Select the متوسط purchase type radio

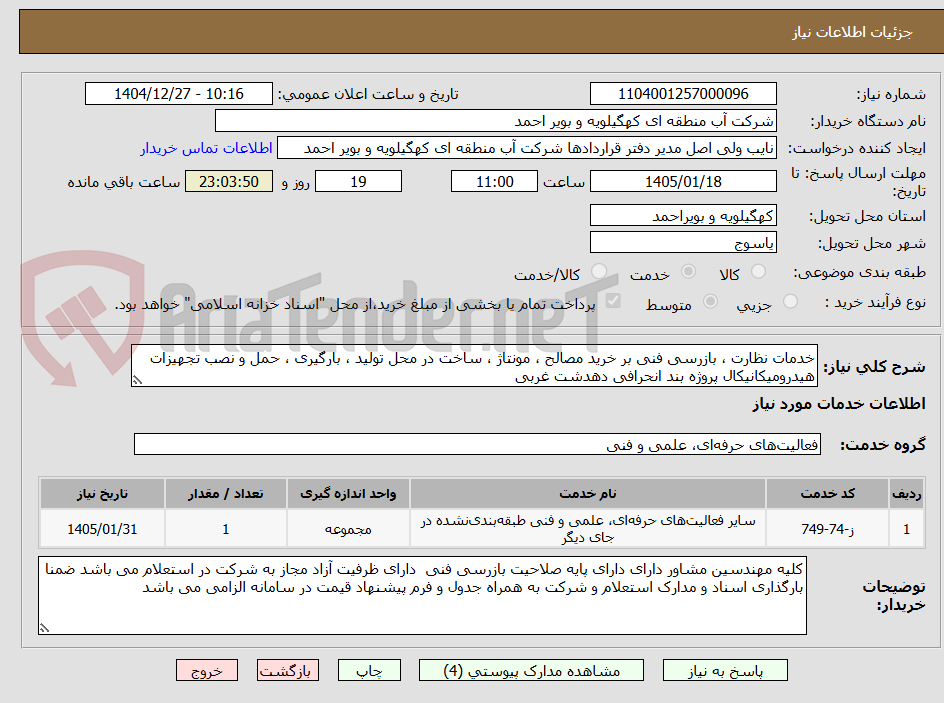(710, 302)
